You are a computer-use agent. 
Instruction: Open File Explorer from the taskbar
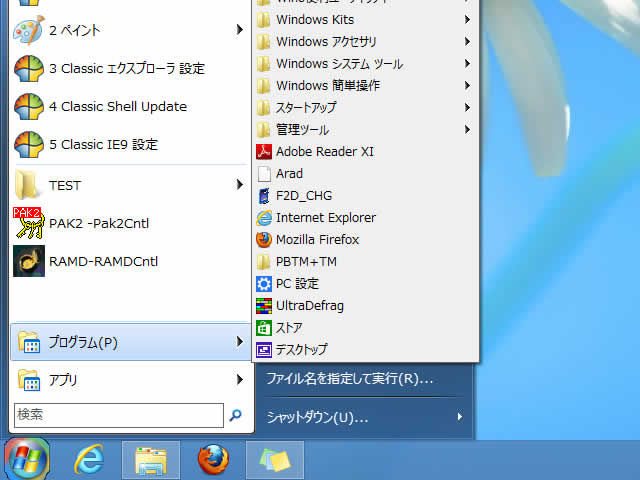(151, 460)
